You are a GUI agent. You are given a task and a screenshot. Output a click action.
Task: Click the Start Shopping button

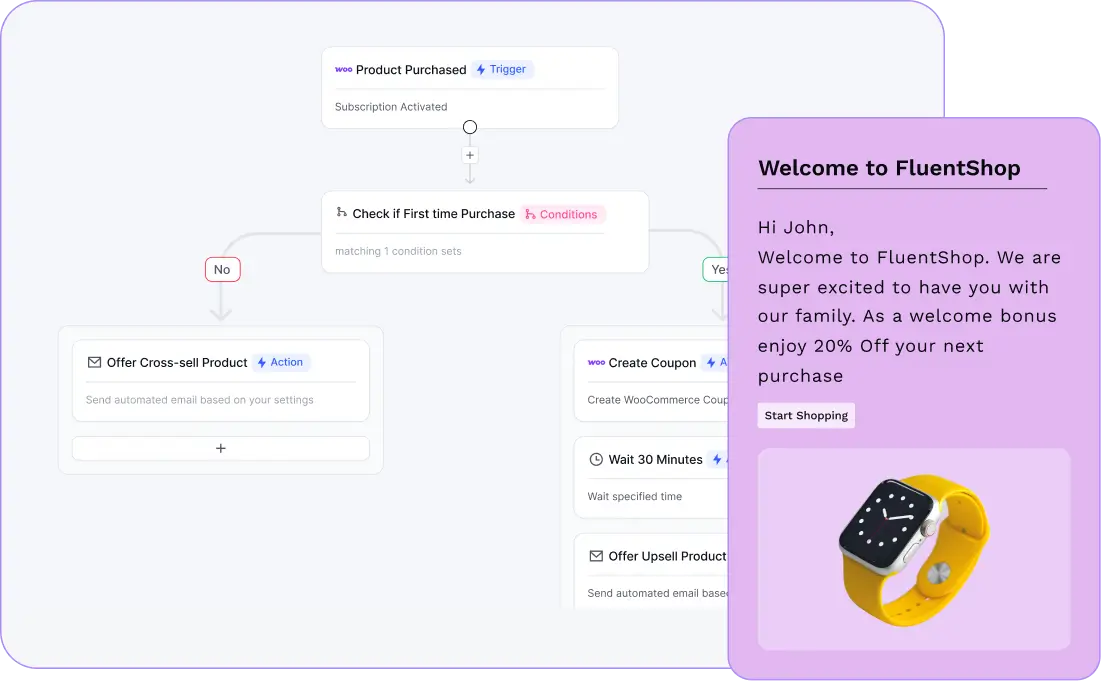click(x=806, y=416)
